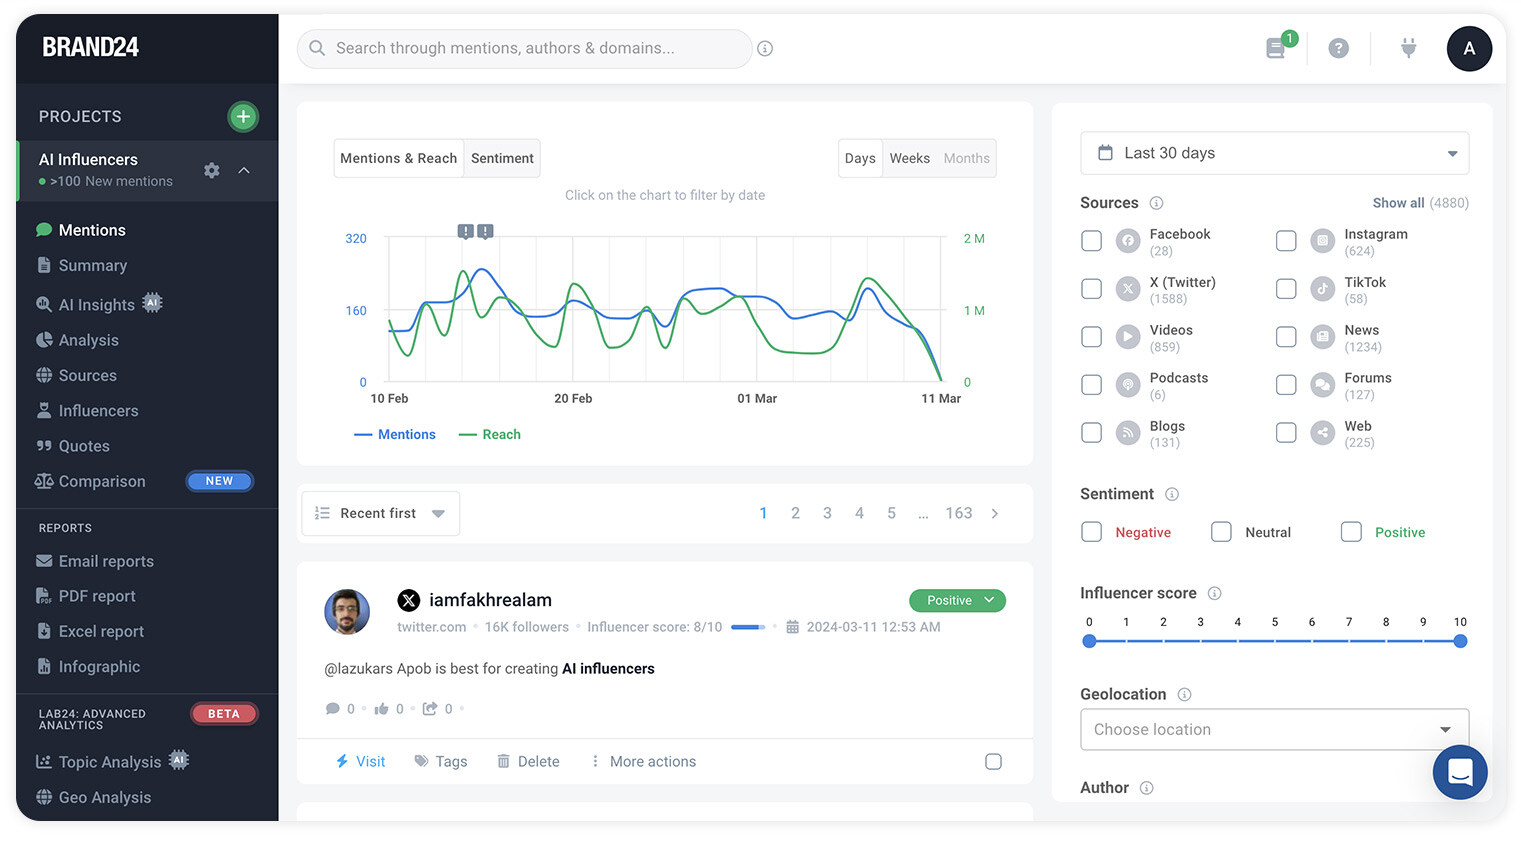Open the Last 30 days date dropdown
Viewport: 1521px width, 841px height.
1274,153
